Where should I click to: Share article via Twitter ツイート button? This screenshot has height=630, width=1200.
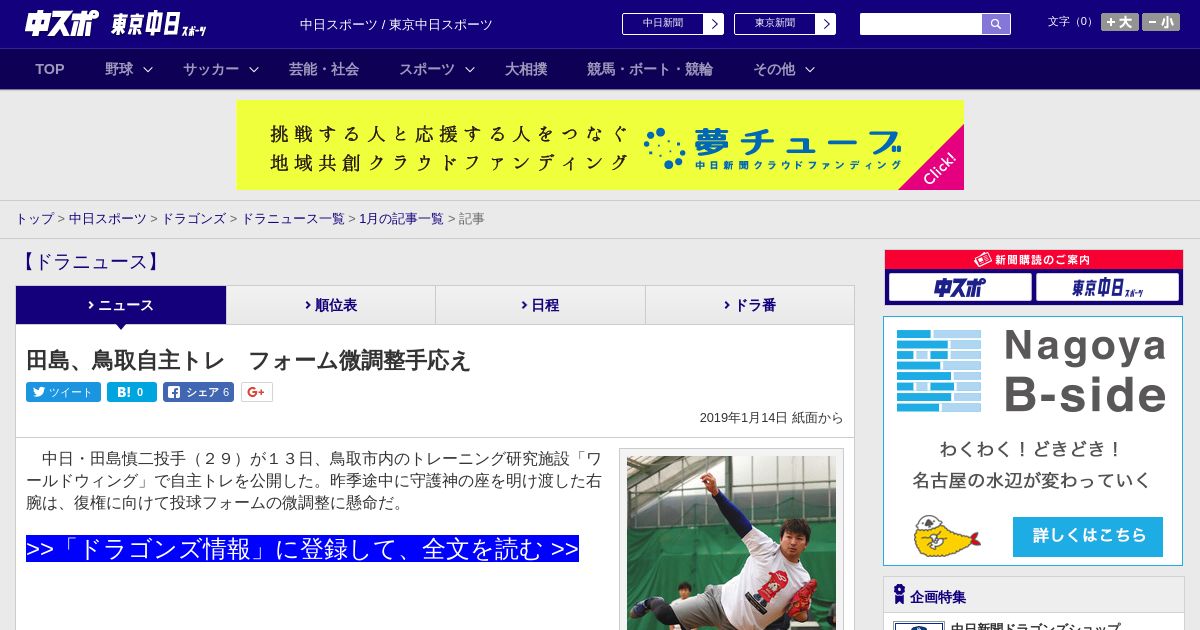click(63, 392)
